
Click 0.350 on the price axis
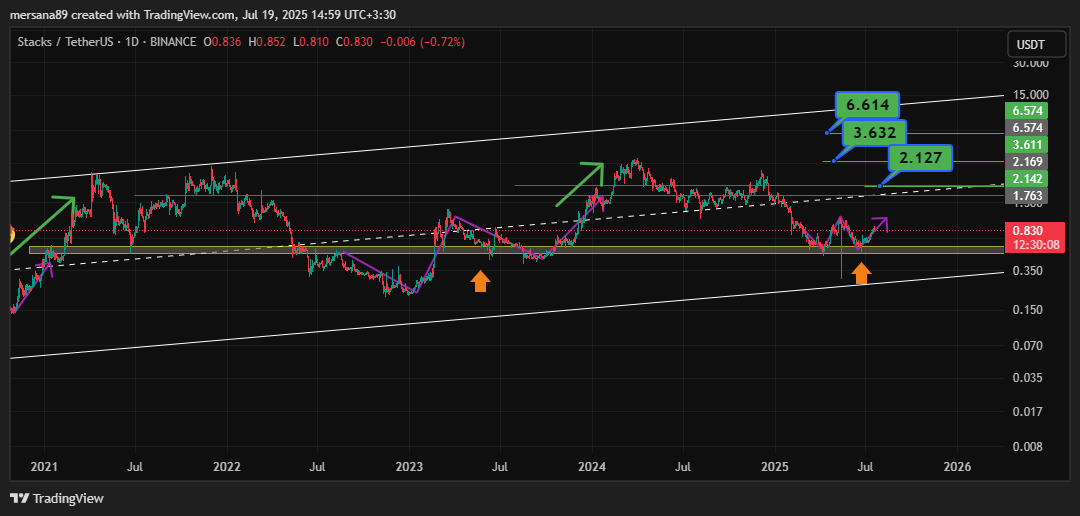click(1026, 271)
